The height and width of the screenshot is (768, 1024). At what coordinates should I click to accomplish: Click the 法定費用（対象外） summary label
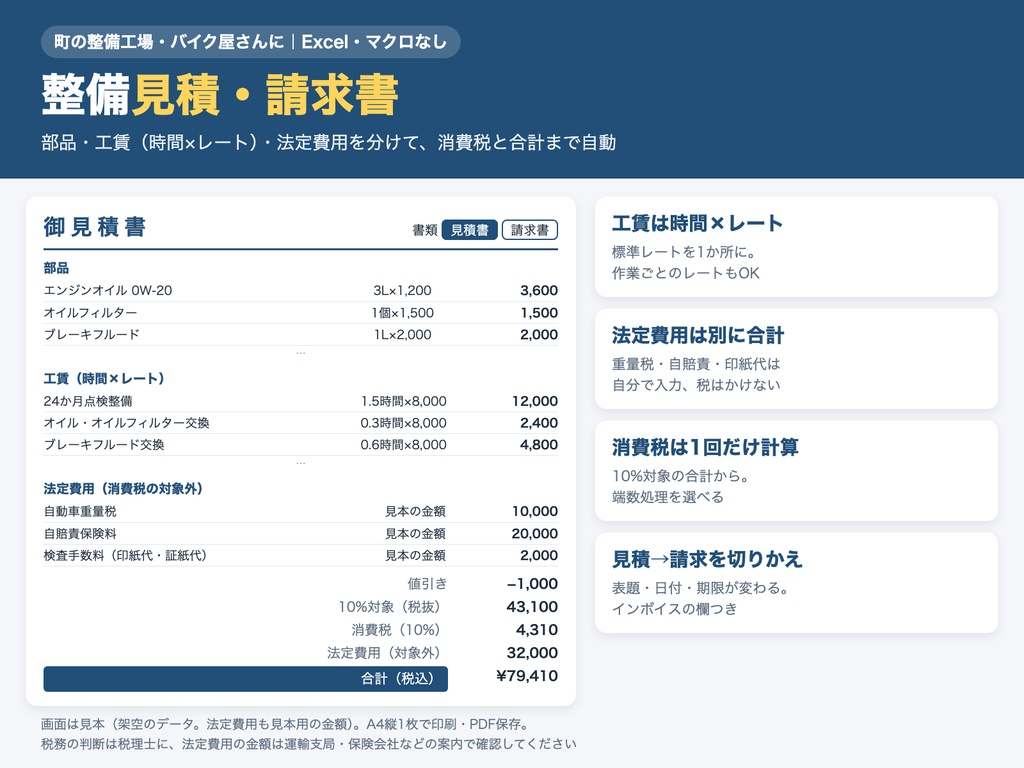click(383, 652)
